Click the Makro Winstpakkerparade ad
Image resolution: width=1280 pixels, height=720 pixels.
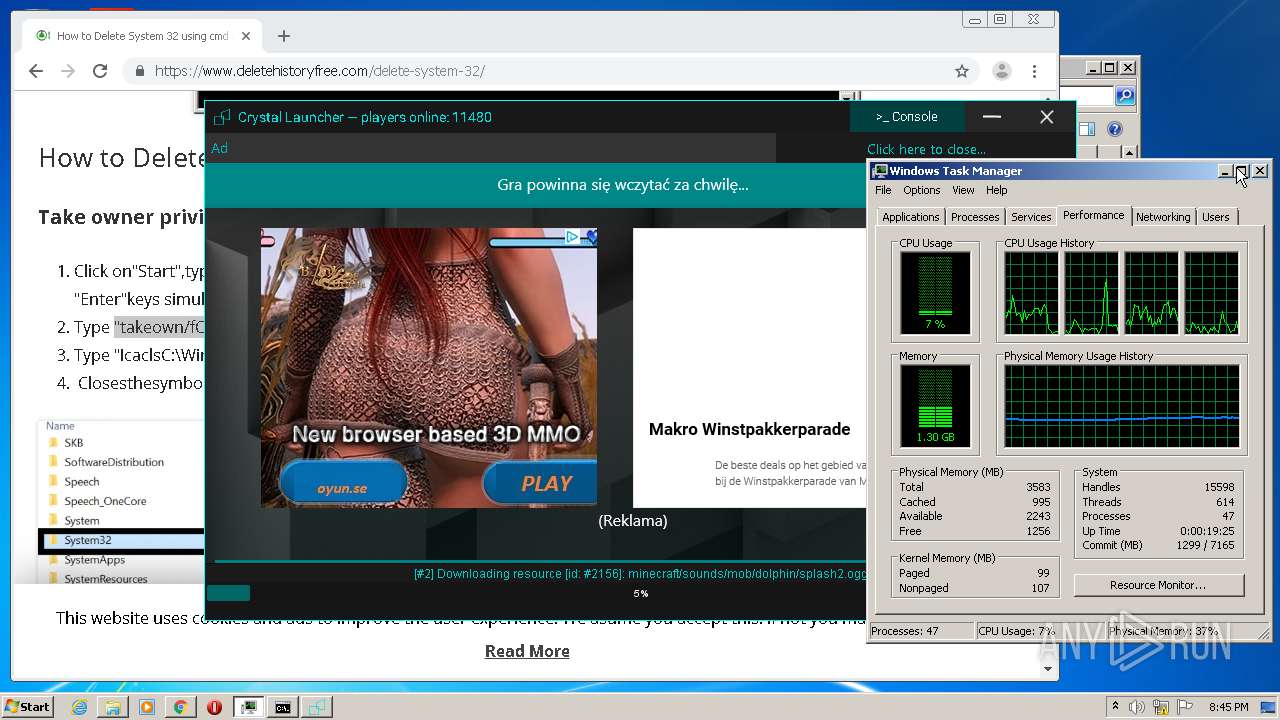tap(749, 368)
